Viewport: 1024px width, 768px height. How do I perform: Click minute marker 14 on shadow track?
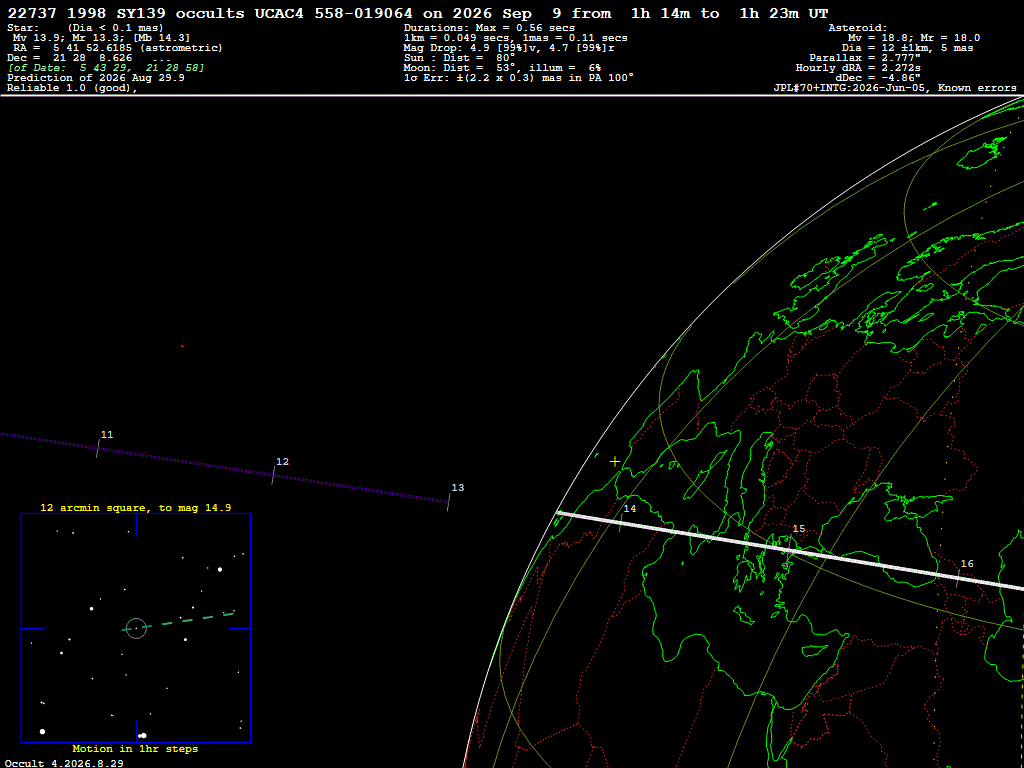[621, 523]
